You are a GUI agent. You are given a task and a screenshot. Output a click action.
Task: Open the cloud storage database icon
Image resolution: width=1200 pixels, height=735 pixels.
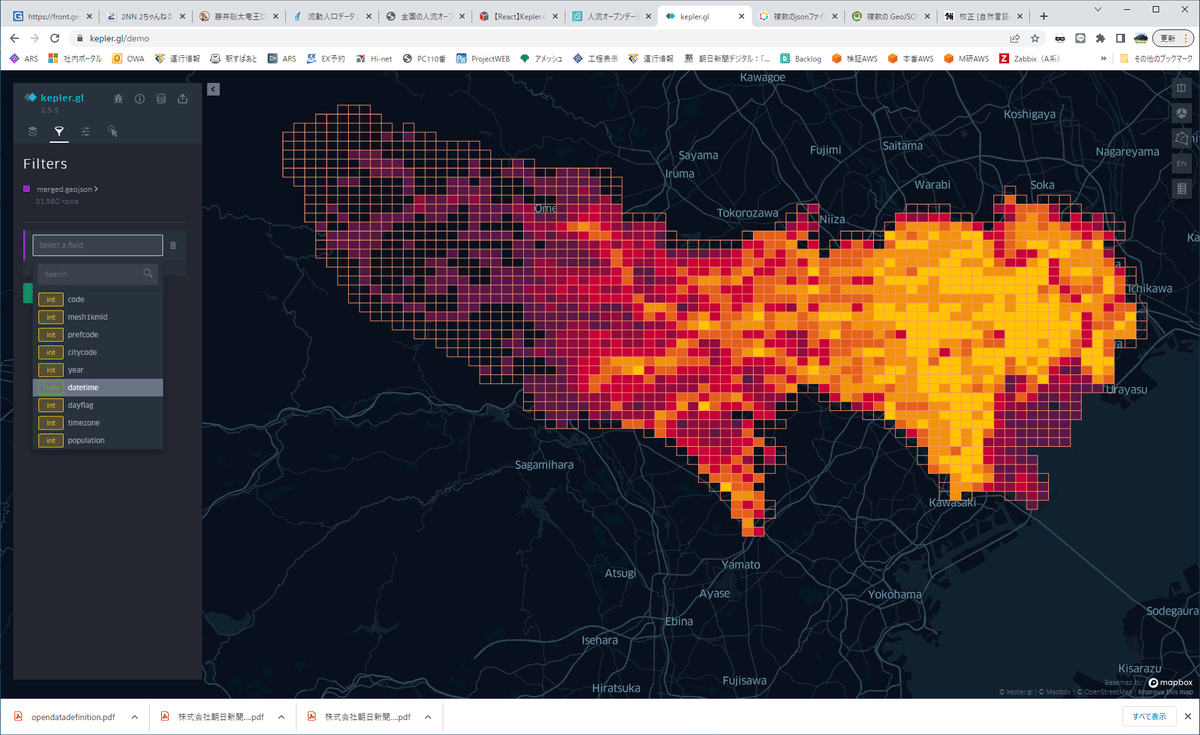[161, 99]
